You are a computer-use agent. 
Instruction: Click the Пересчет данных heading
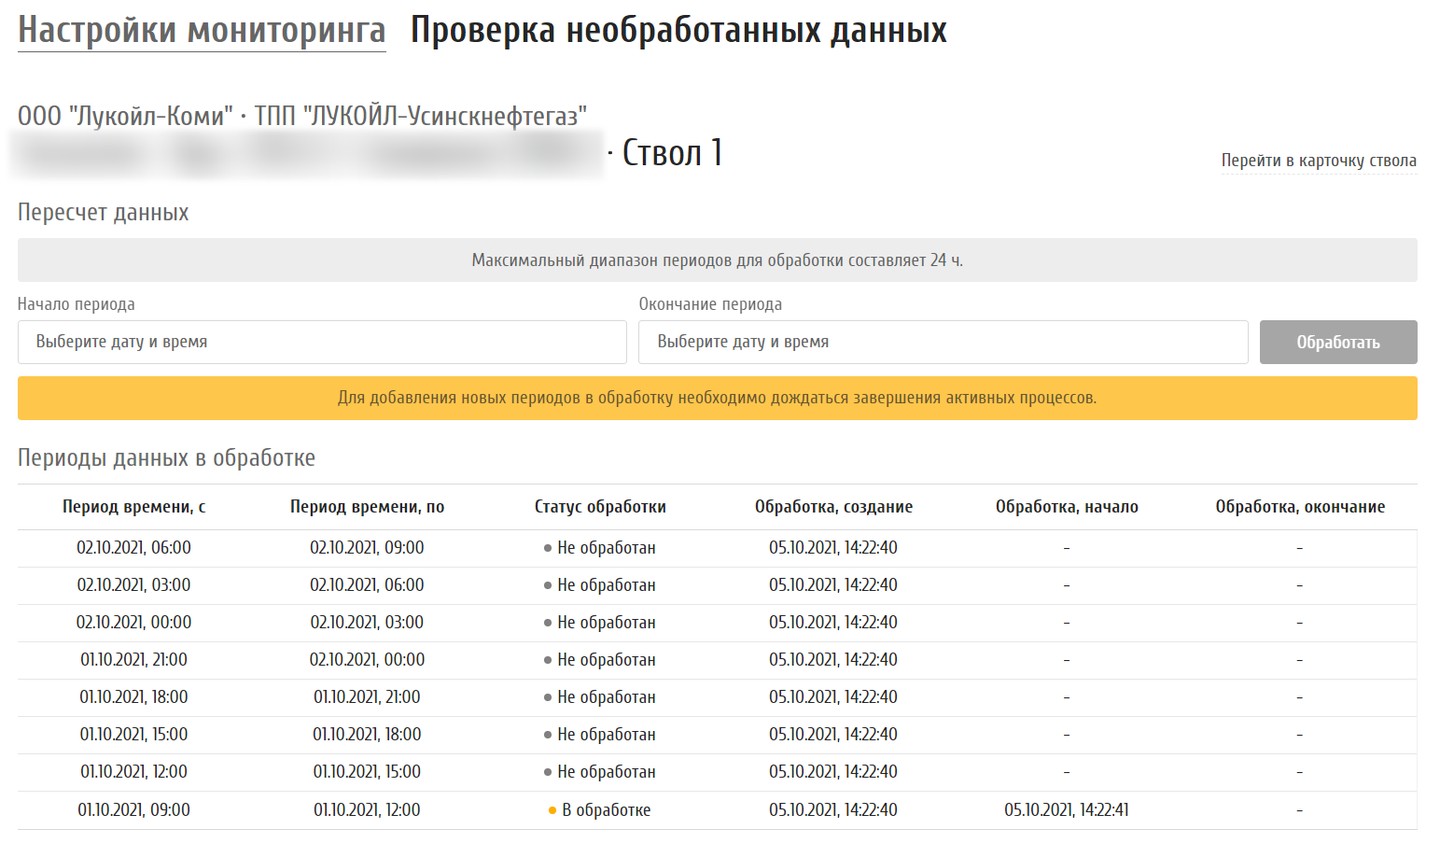coord(103,212)
